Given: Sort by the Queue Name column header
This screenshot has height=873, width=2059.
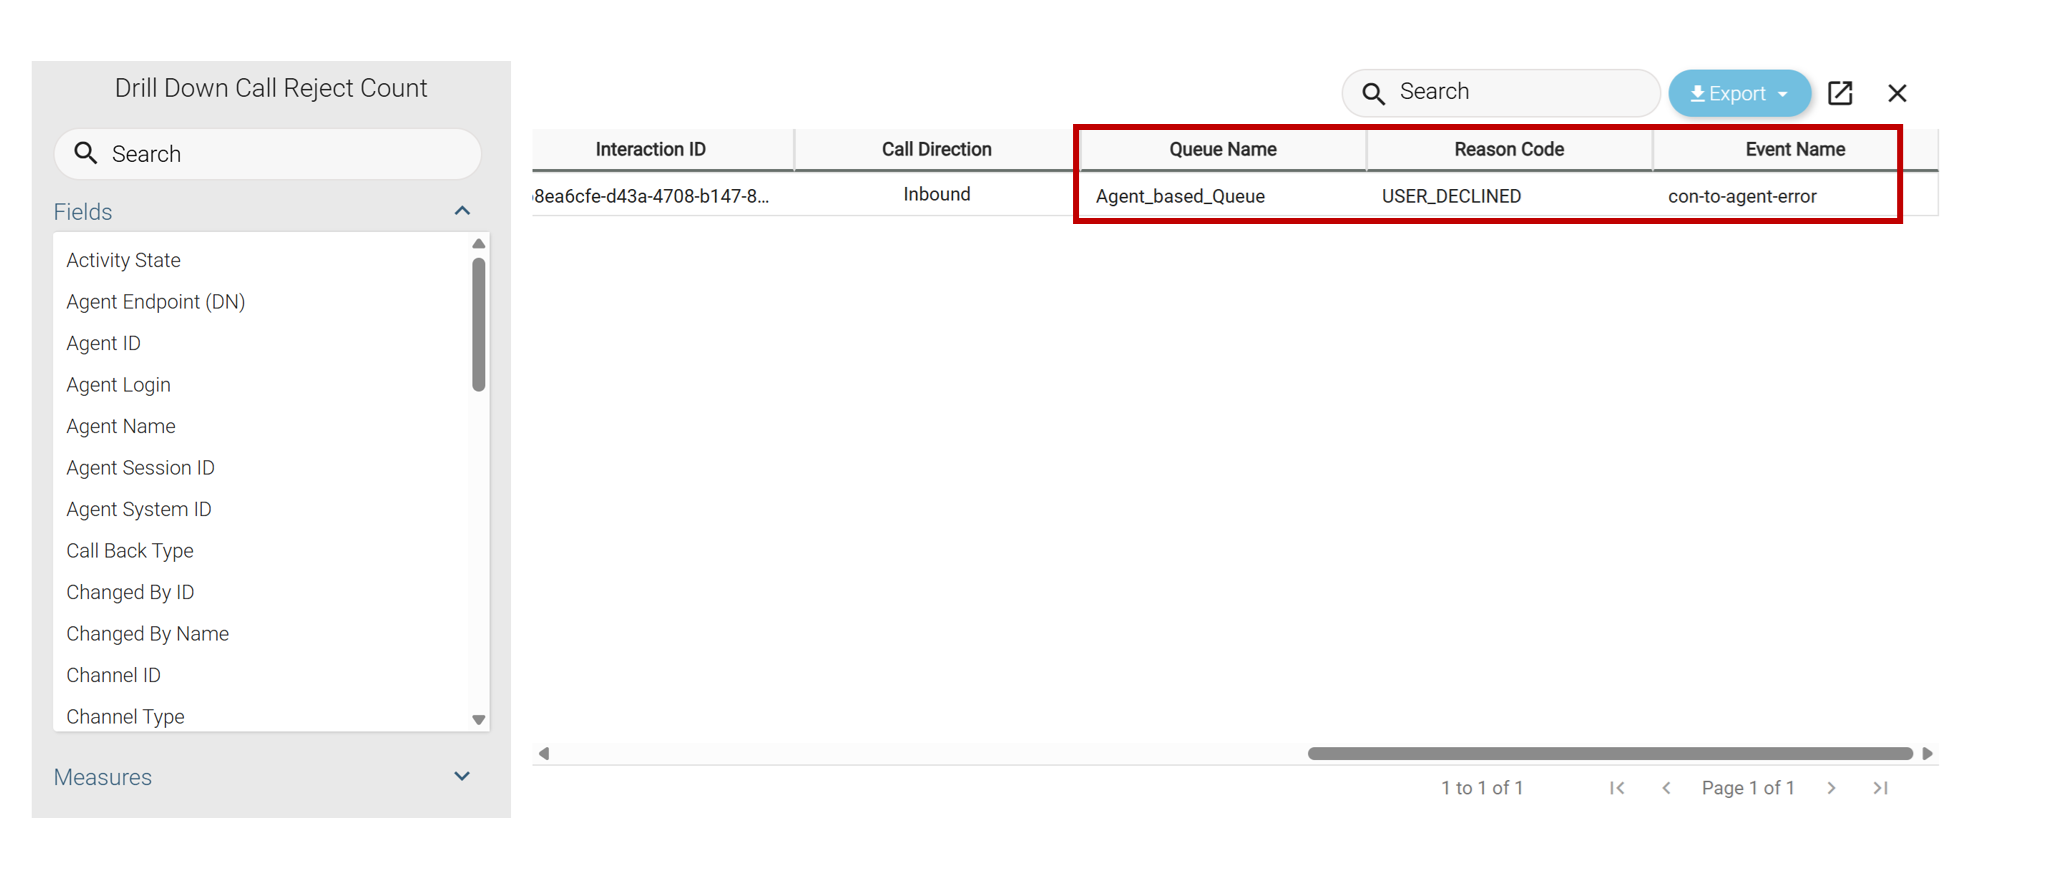Looking at the screenshot, I should point(1222,149).
